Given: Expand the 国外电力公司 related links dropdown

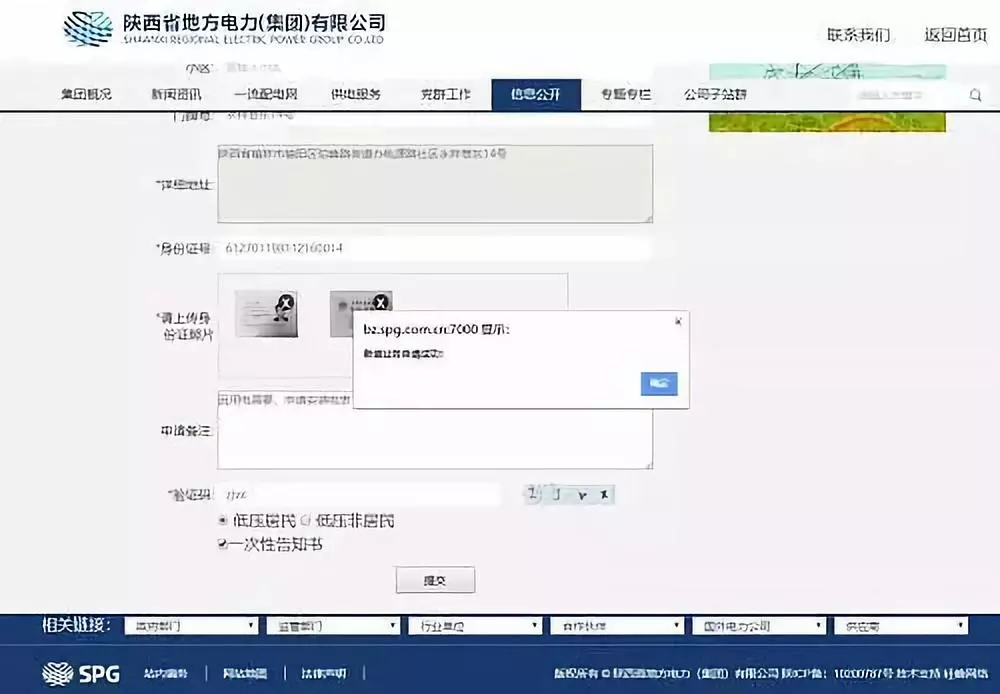Looking at the screenshot, I should [x=760, y=625].
